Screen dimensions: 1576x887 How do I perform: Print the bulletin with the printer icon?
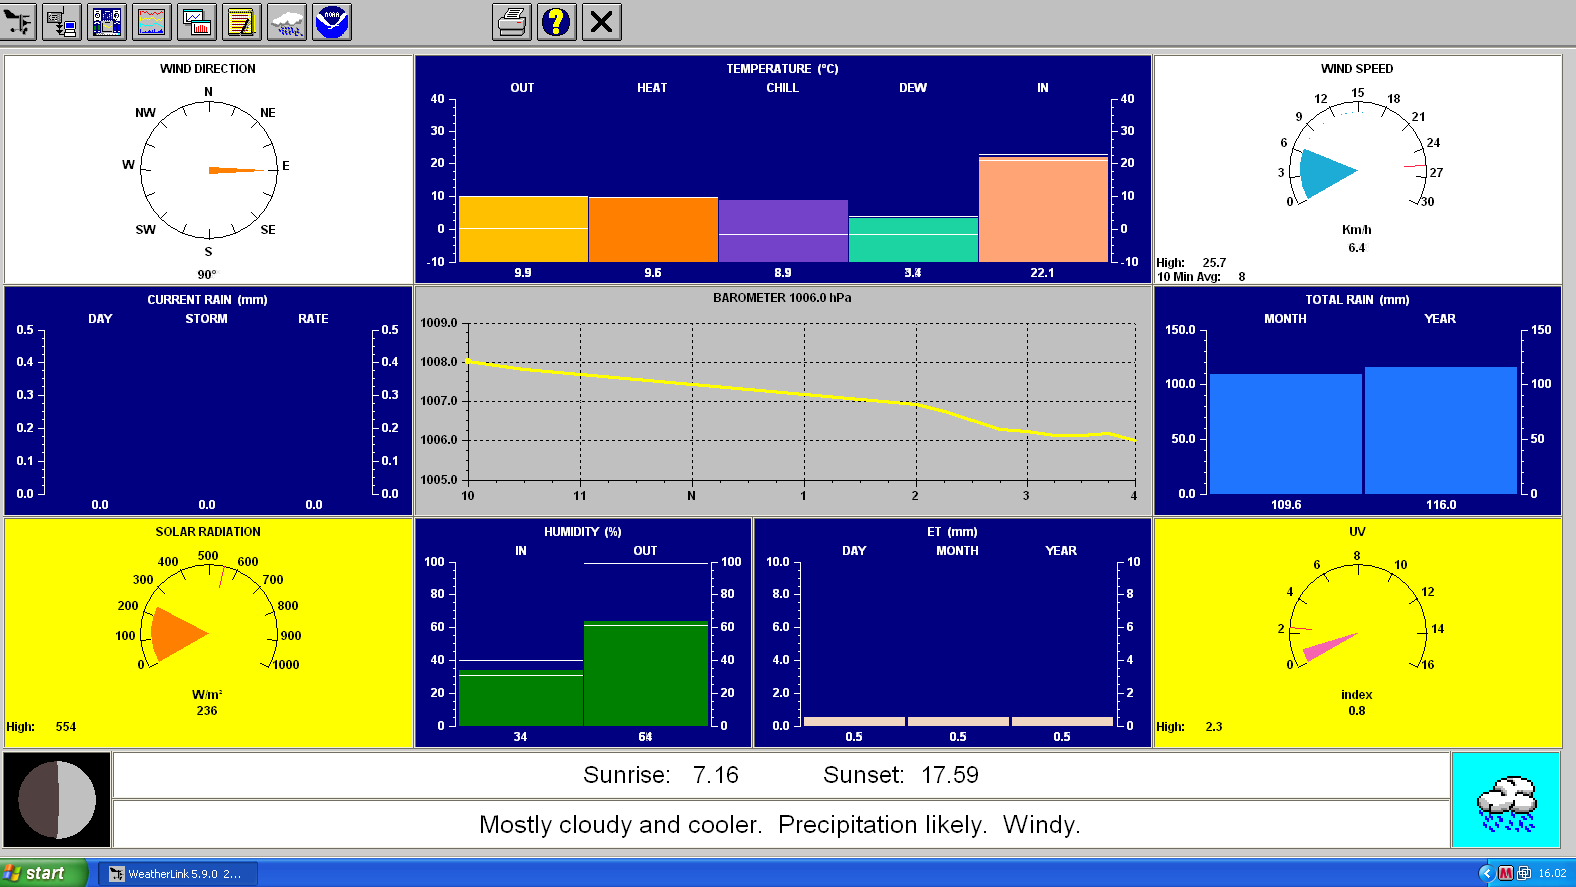pos(512,22)
